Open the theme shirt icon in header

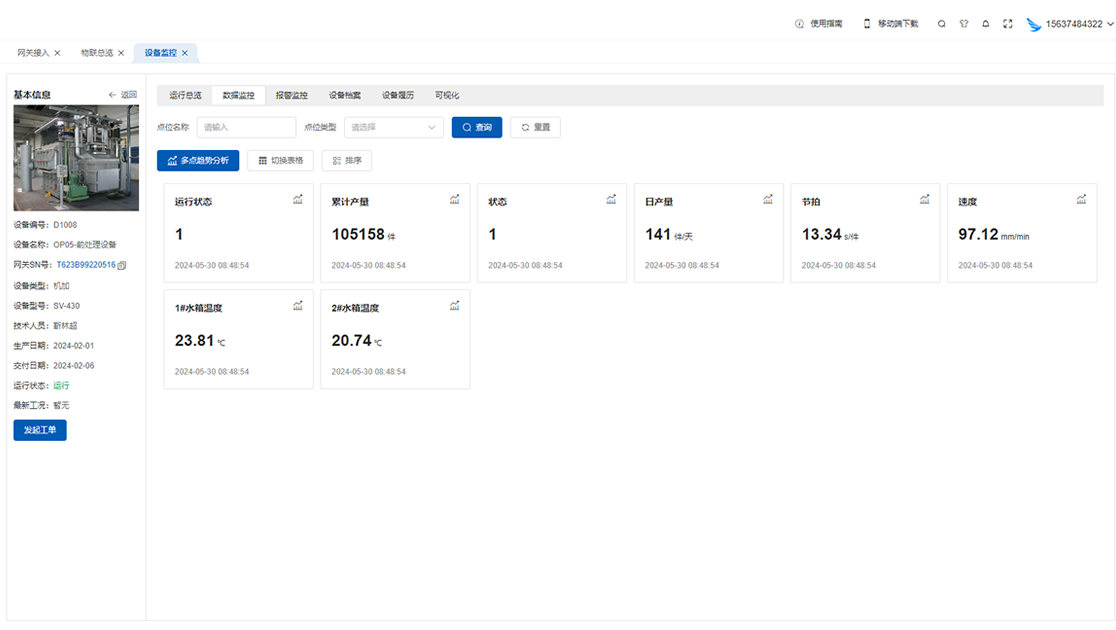tap(964, 24)
